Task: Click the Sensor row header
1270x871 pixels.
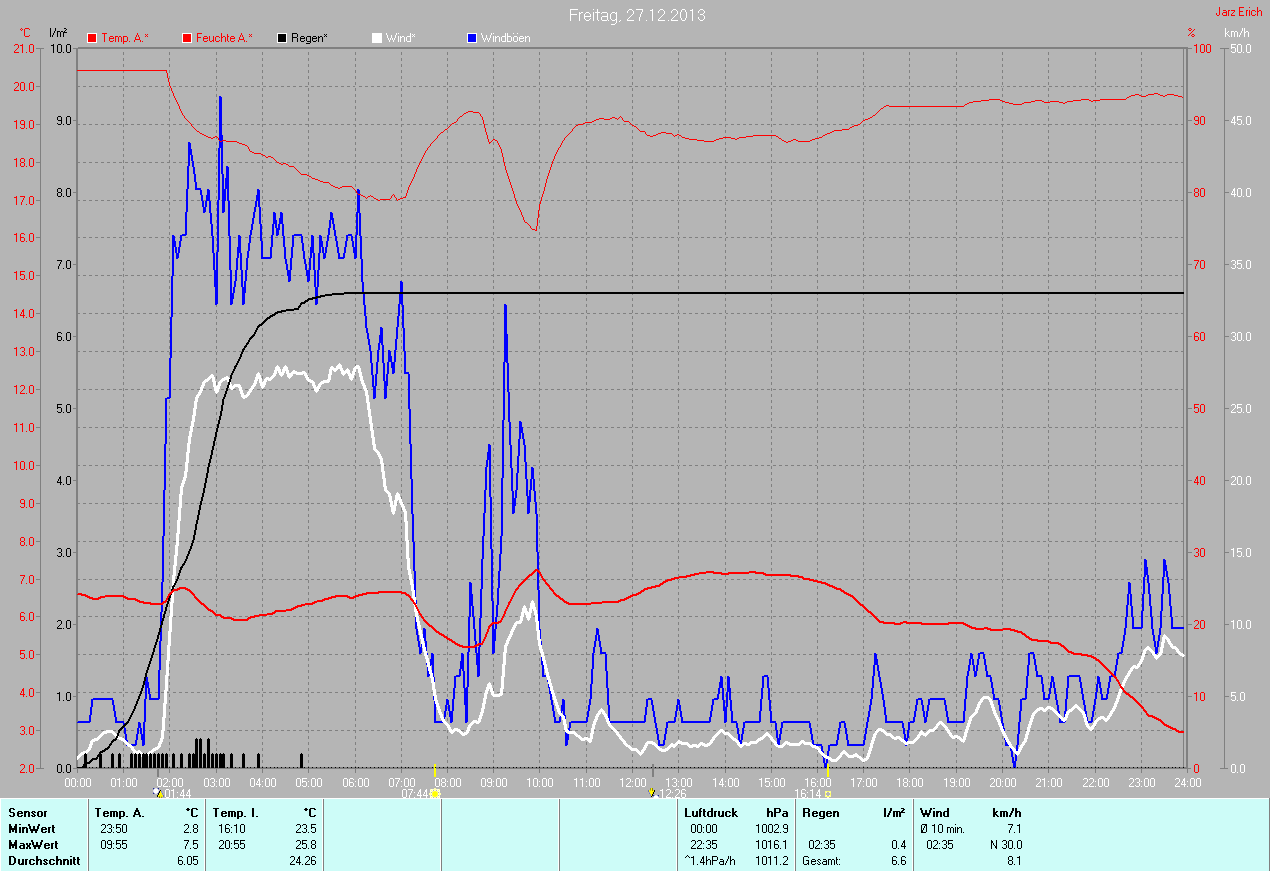Action: [27, 813]
